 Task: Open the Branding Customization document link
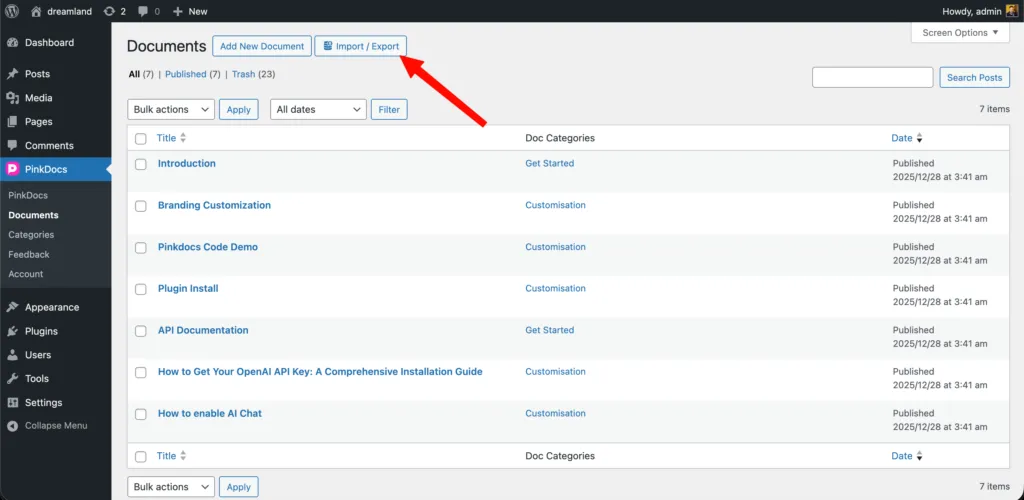tap(214, 205)
